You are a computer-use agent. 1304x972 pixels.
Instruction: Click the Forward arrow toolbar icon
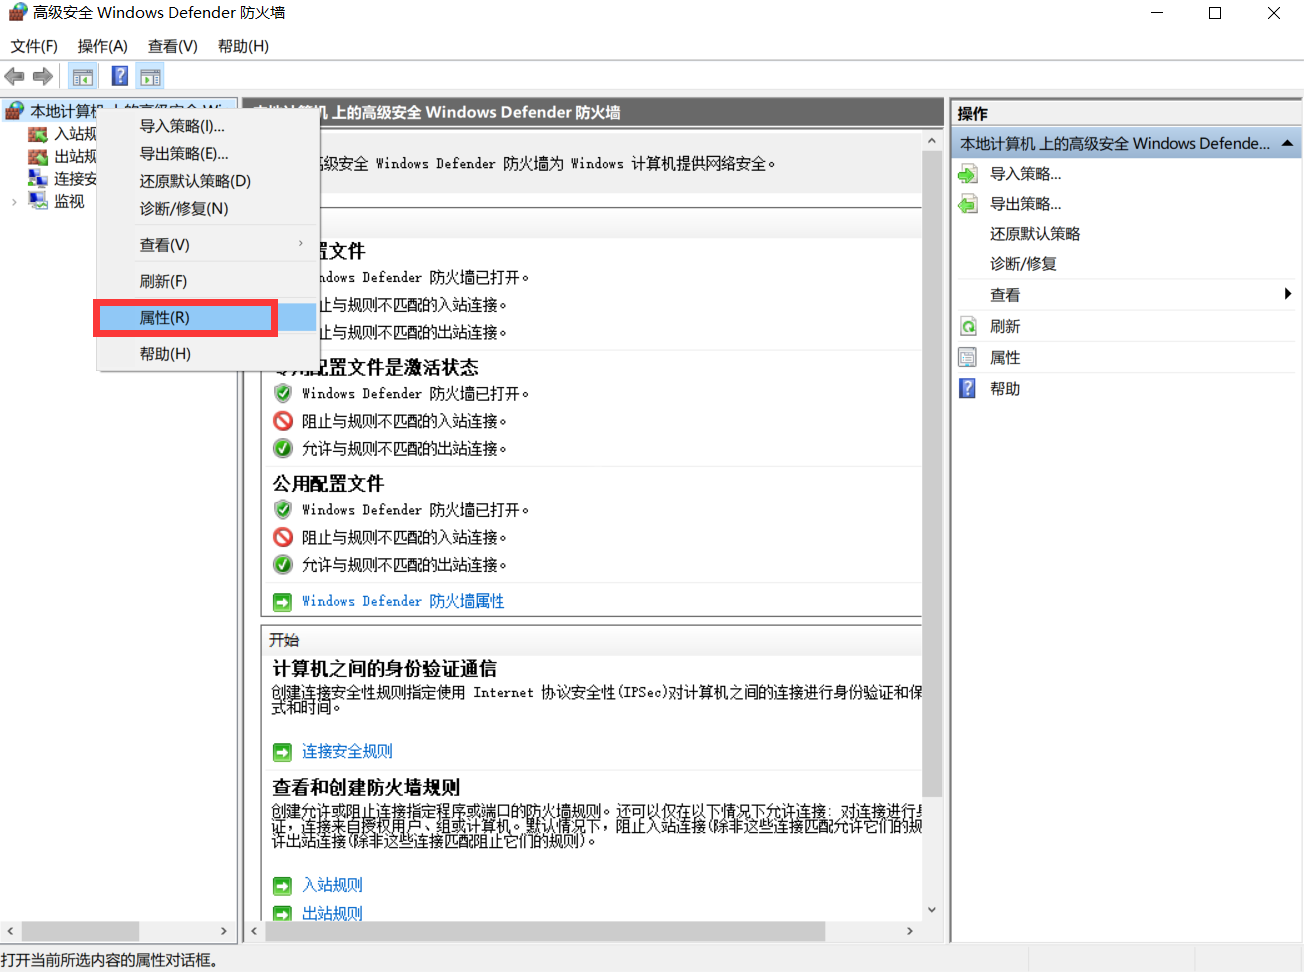pyautogui.click(x=42, y=76)
